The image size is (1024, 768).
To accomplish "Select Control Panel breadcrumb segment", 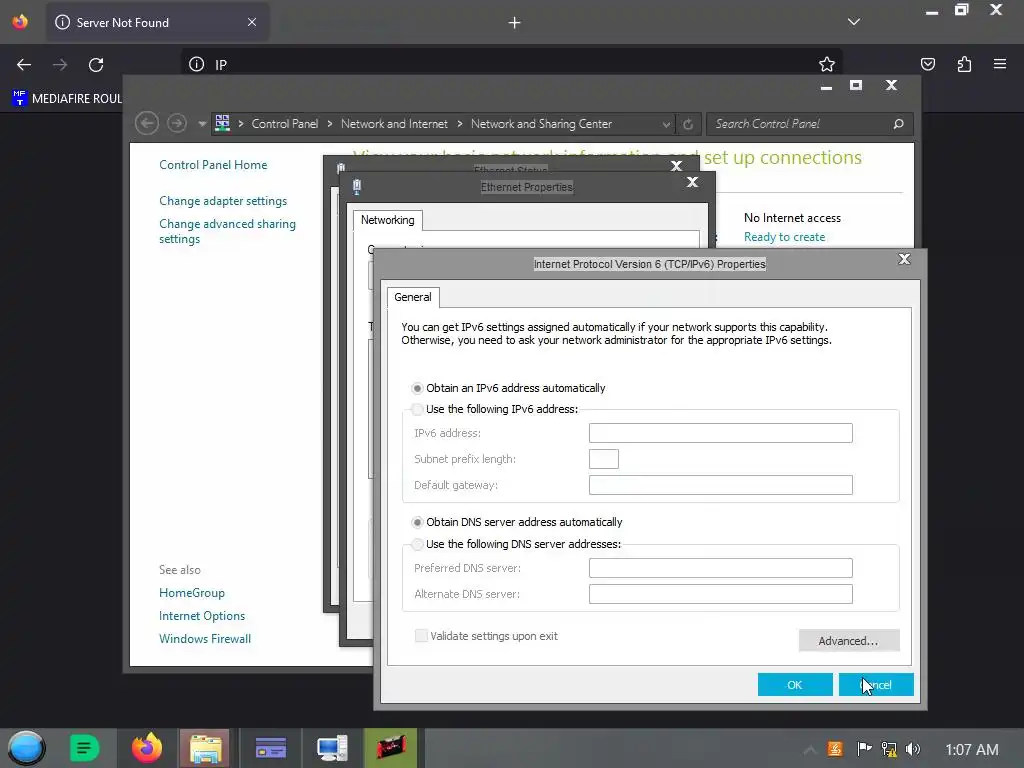I will point(285,124).
